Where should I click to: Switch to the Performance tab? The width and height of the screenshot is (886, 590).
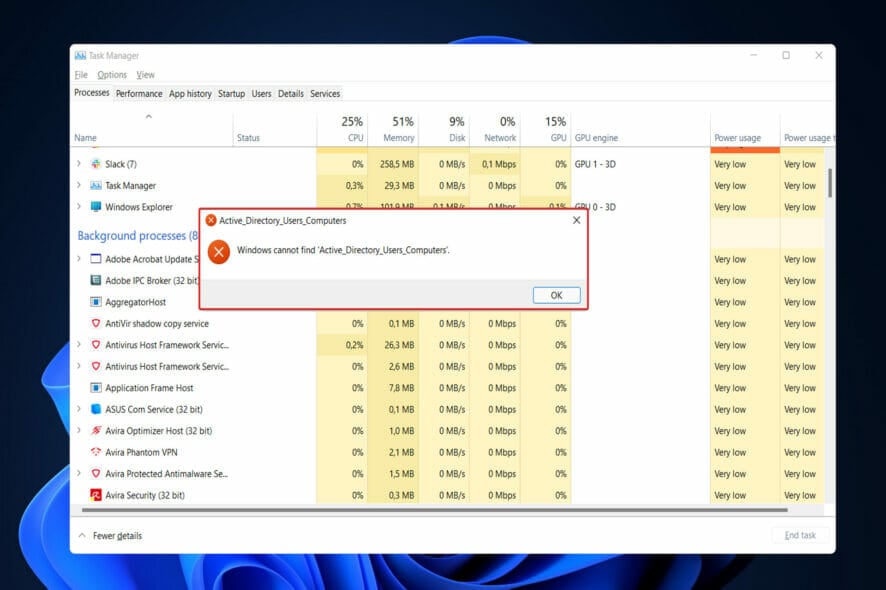pos(139,94)
